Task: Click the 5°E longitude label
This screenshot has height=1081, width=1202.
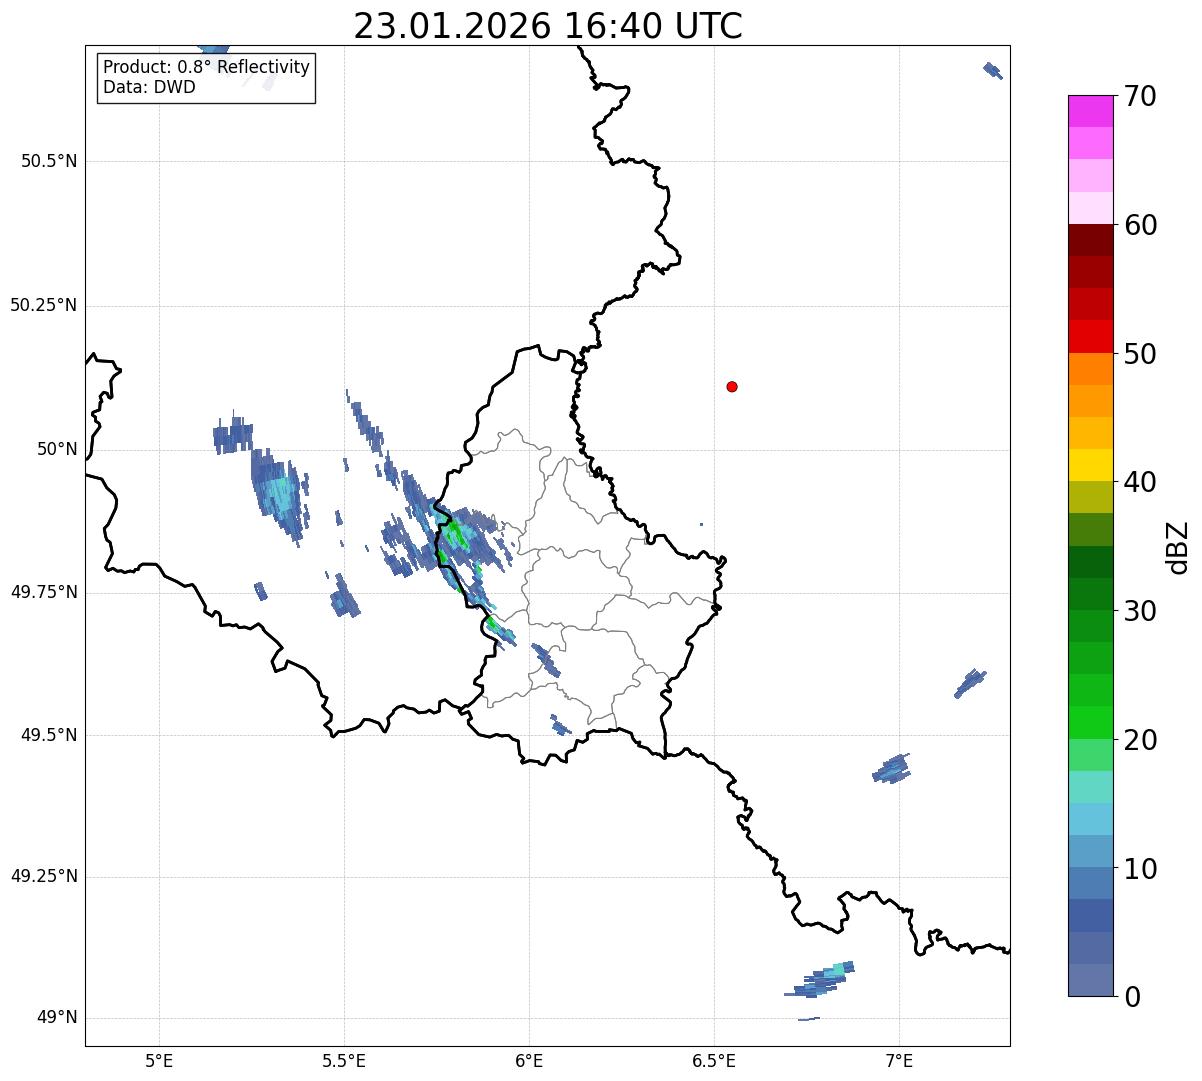Action: coord(159,1060)
